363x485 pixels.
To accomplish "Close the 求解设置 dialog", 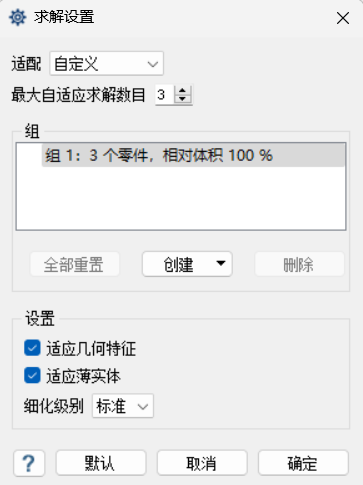I will click(343, 18).
